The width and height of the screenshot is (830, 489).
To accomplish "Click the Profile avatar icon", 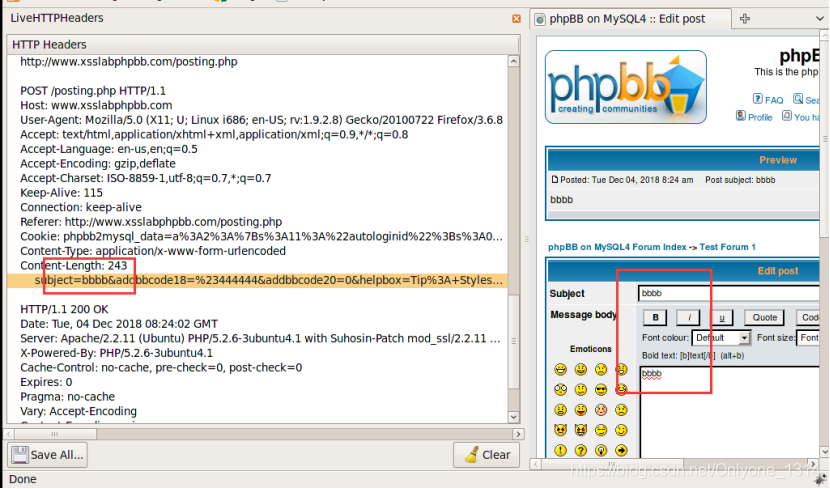I will coord(741,116).
